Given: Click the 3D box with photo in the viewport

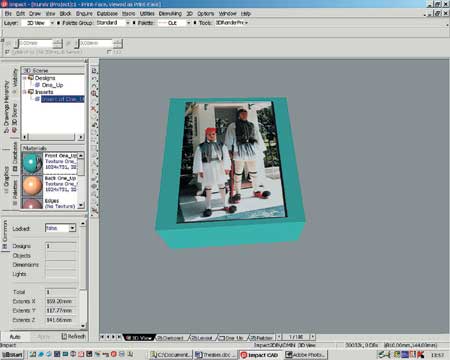Looking at the screenshot, I should point(230,172).
